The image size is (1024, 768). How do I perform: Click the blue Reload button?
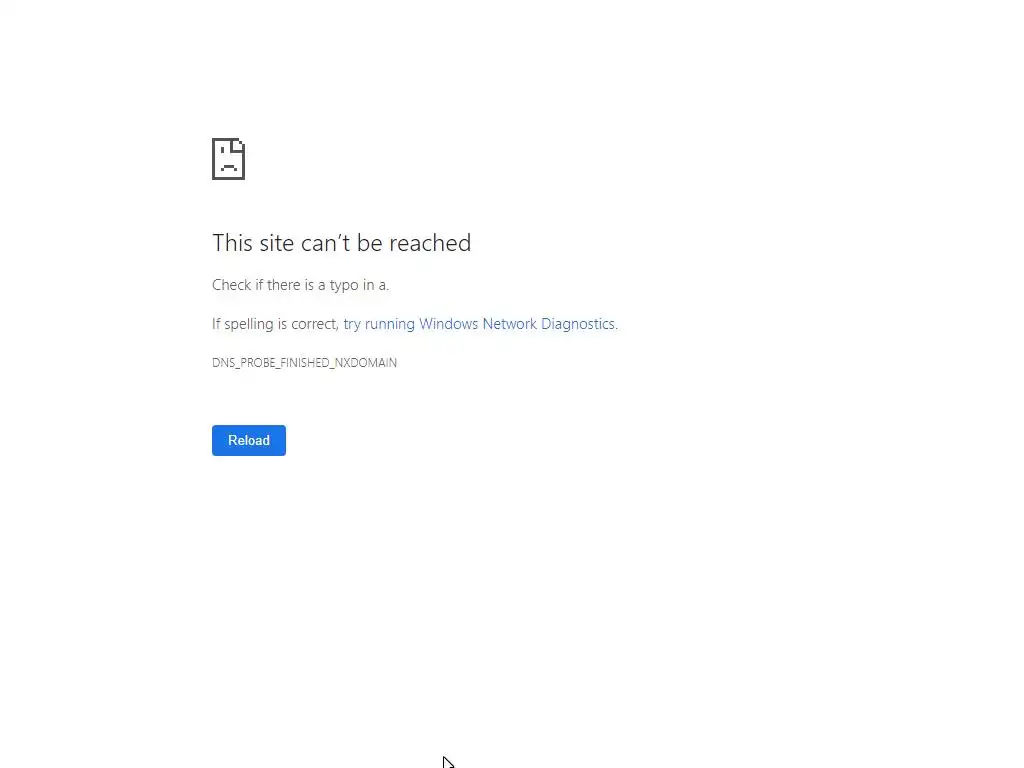[x=249, y=440]
